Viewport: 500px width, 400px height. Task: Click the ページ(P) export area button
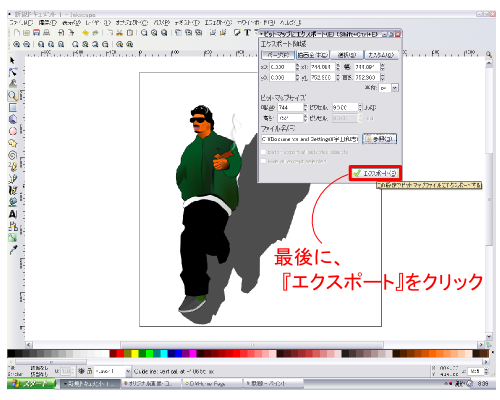click(x=278, y=55)
